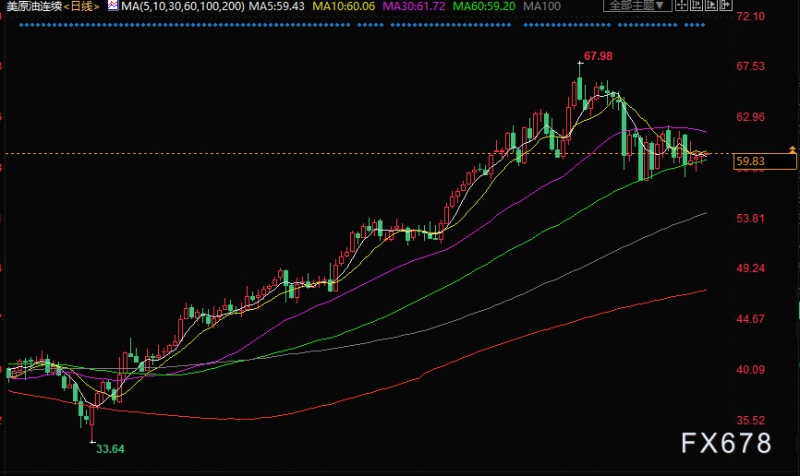
Task: Click the MA5:59.43 legend label
Action: [x=277, y=6]
